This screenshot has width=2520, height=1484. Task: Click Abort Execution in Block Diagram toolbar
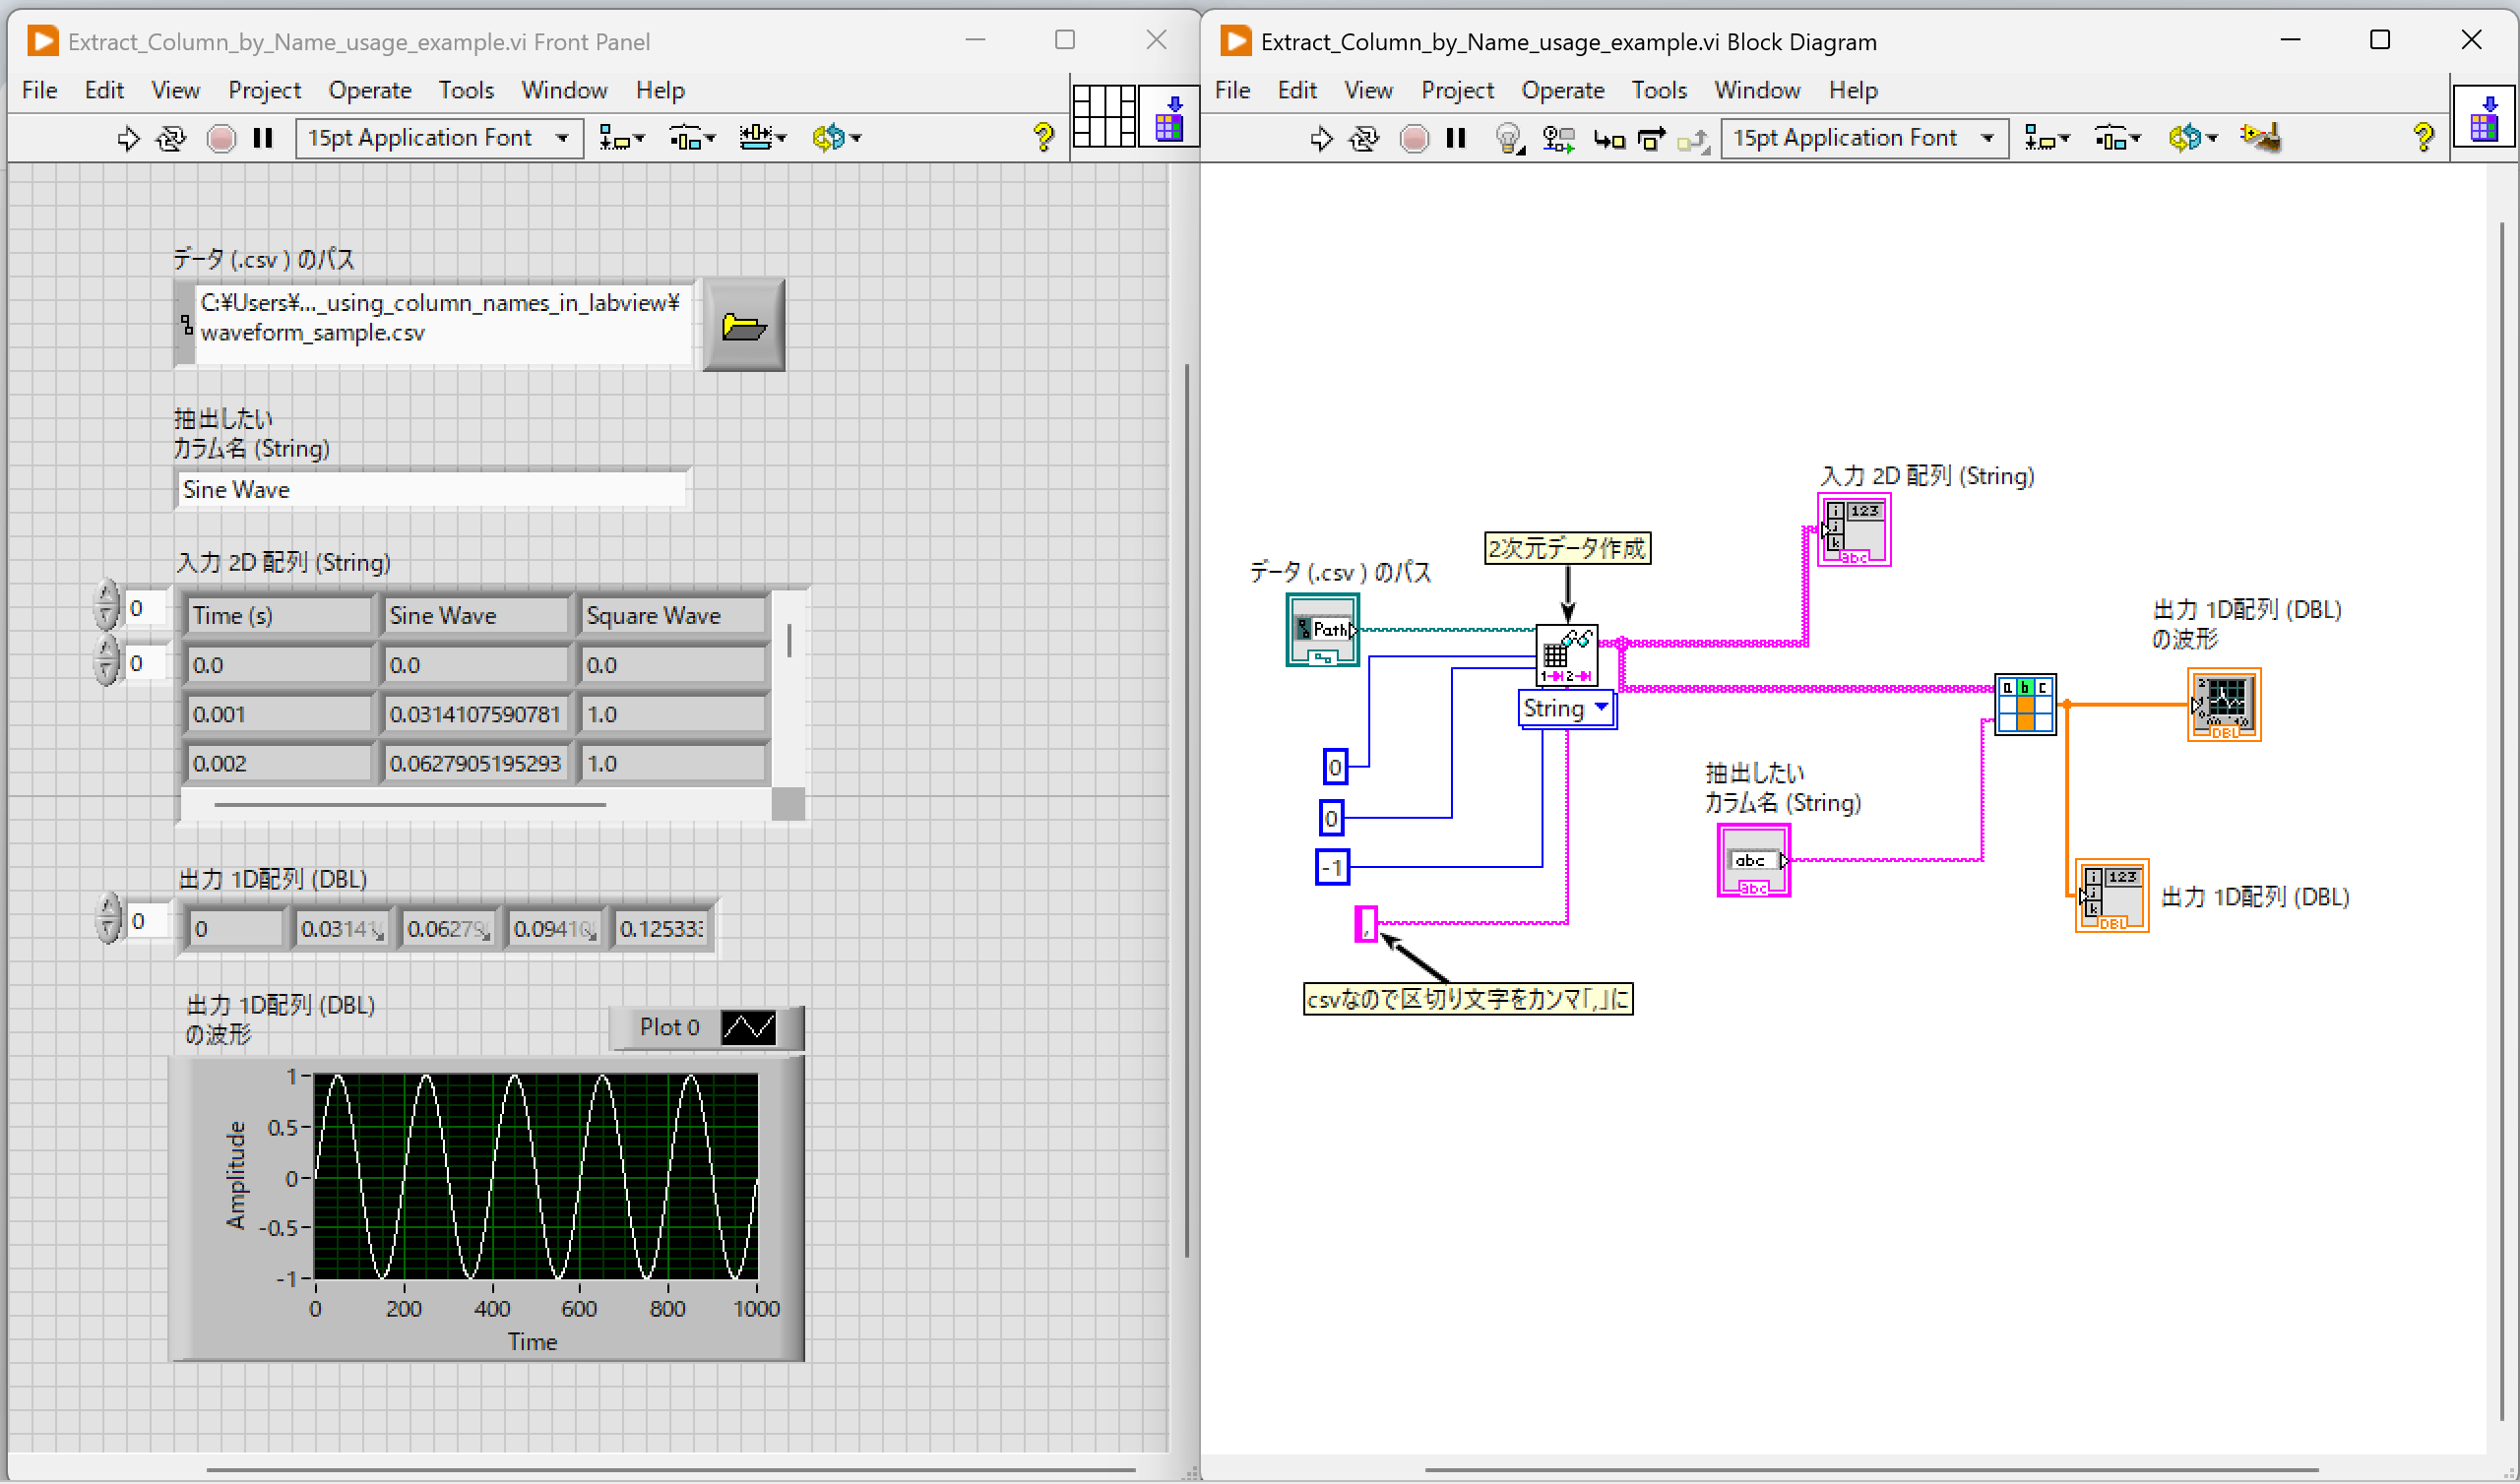1414,138
